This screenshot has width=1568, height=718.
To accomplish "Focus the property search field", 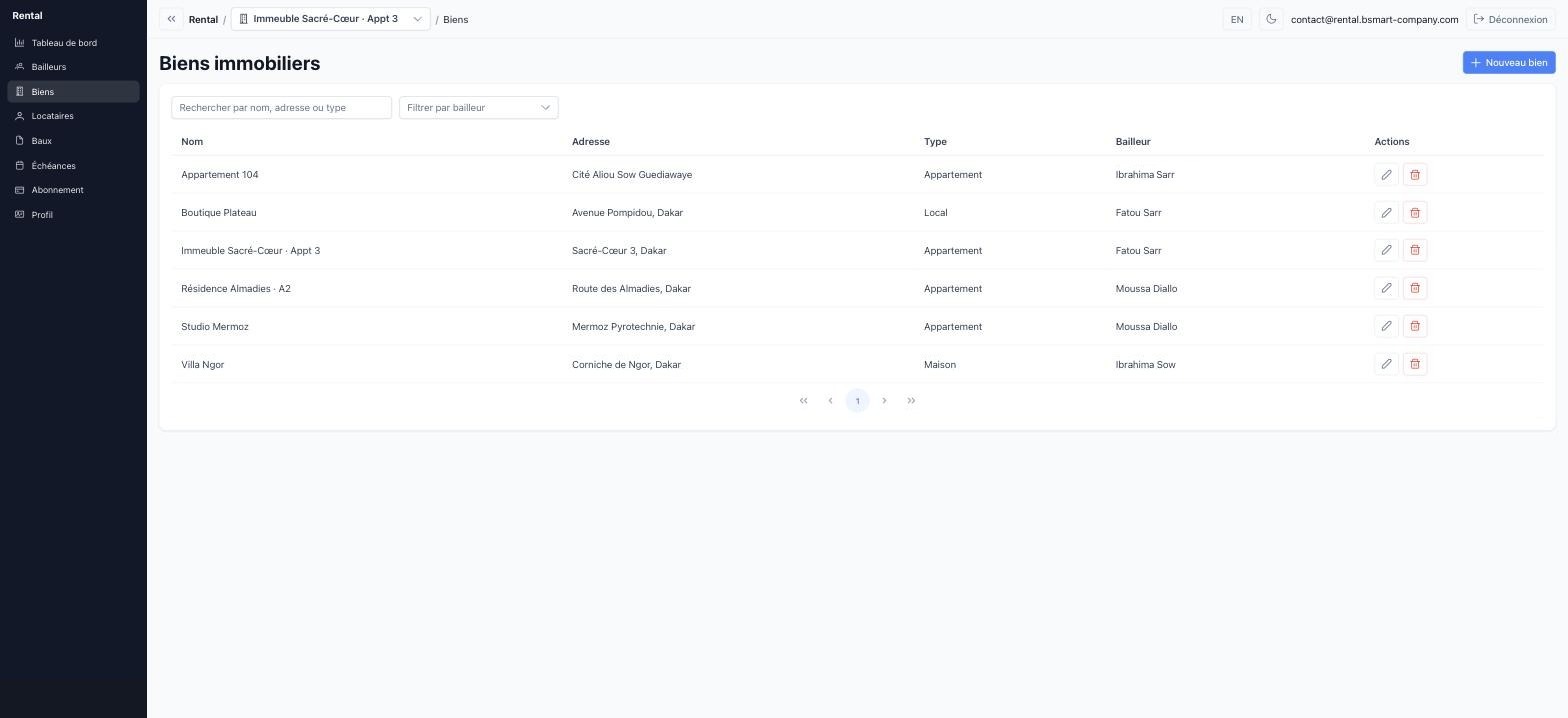I will pyautogui.click(x=281, y=108).
